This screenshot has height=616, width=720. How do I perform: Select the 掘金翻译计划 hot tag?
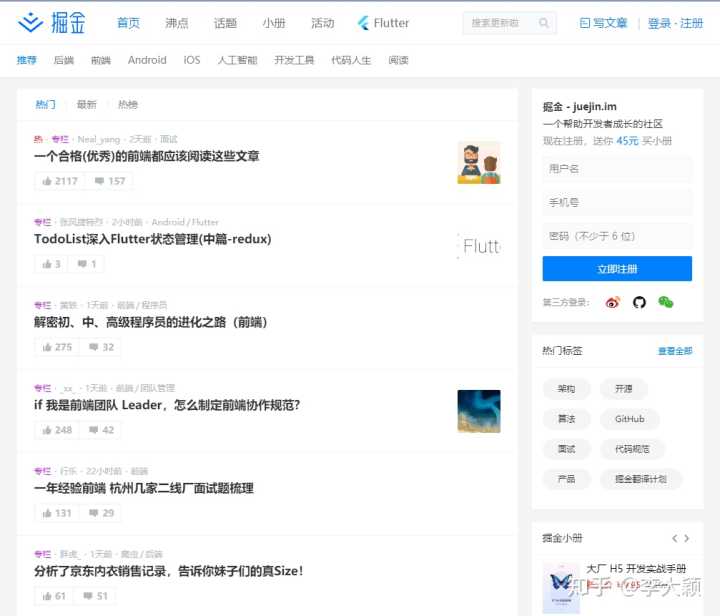coord(641,479)
